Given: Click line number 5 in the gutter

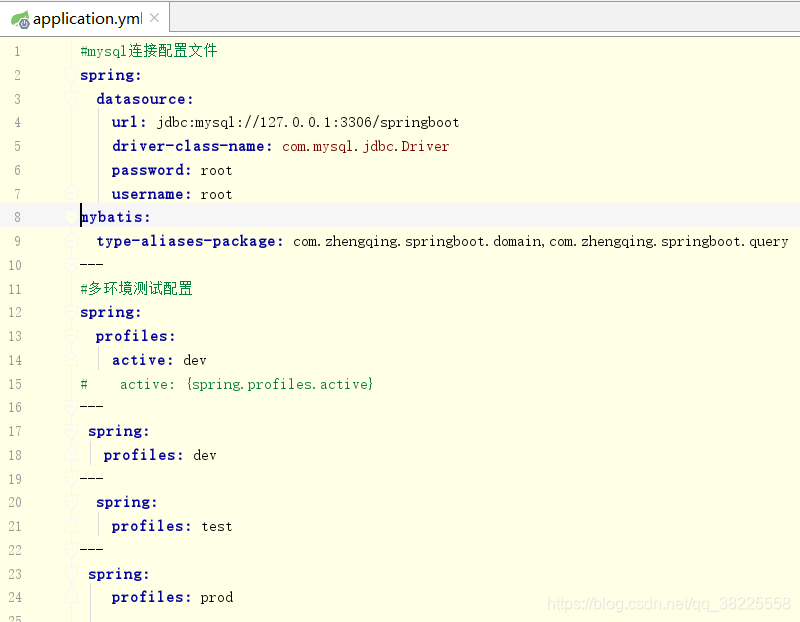Looking at the screenshot, I should tap(17, 146).
